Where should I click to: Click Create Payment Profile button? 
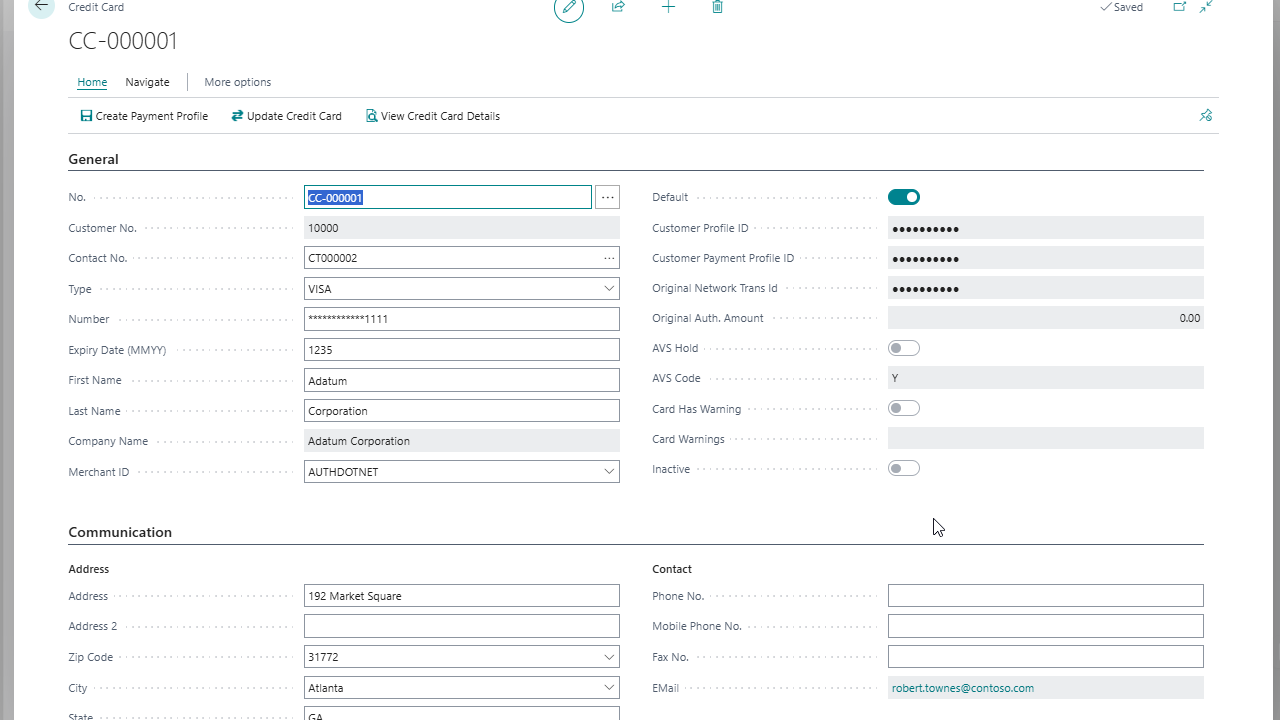pyautogui.click(x=144, y=116)
